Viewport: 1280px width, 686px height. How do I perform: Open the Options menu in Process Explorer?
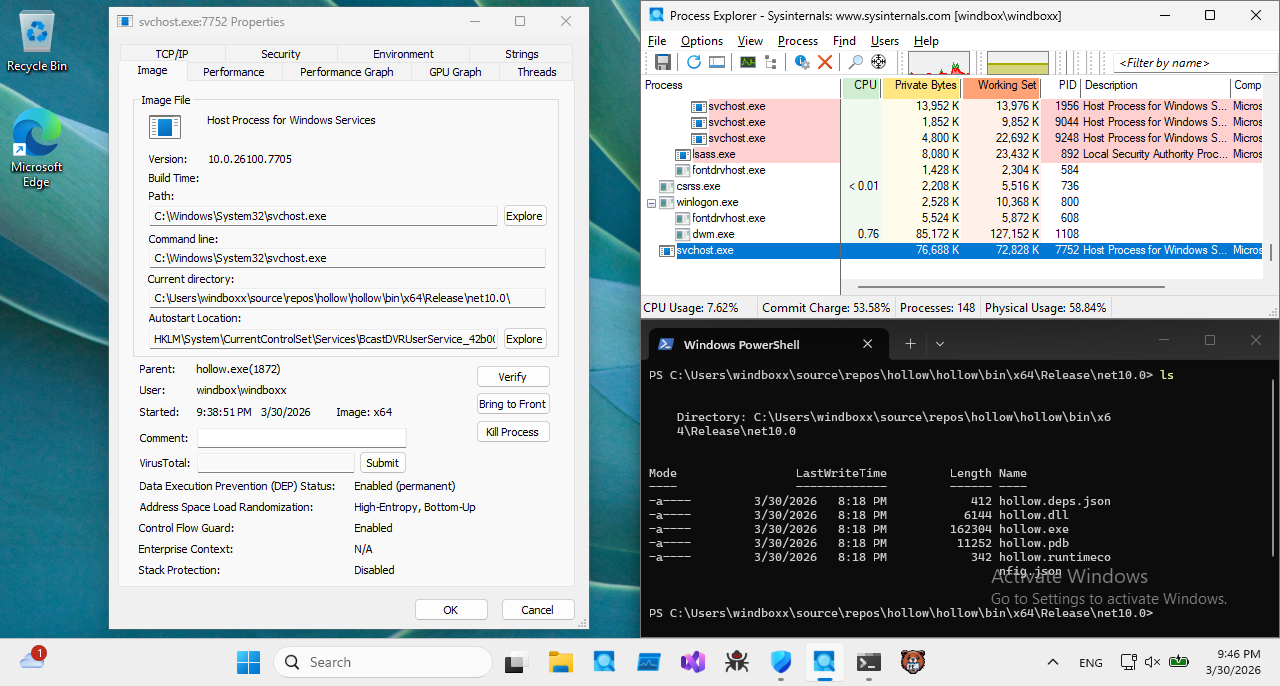pyautogui.click(x=702, y=41)
